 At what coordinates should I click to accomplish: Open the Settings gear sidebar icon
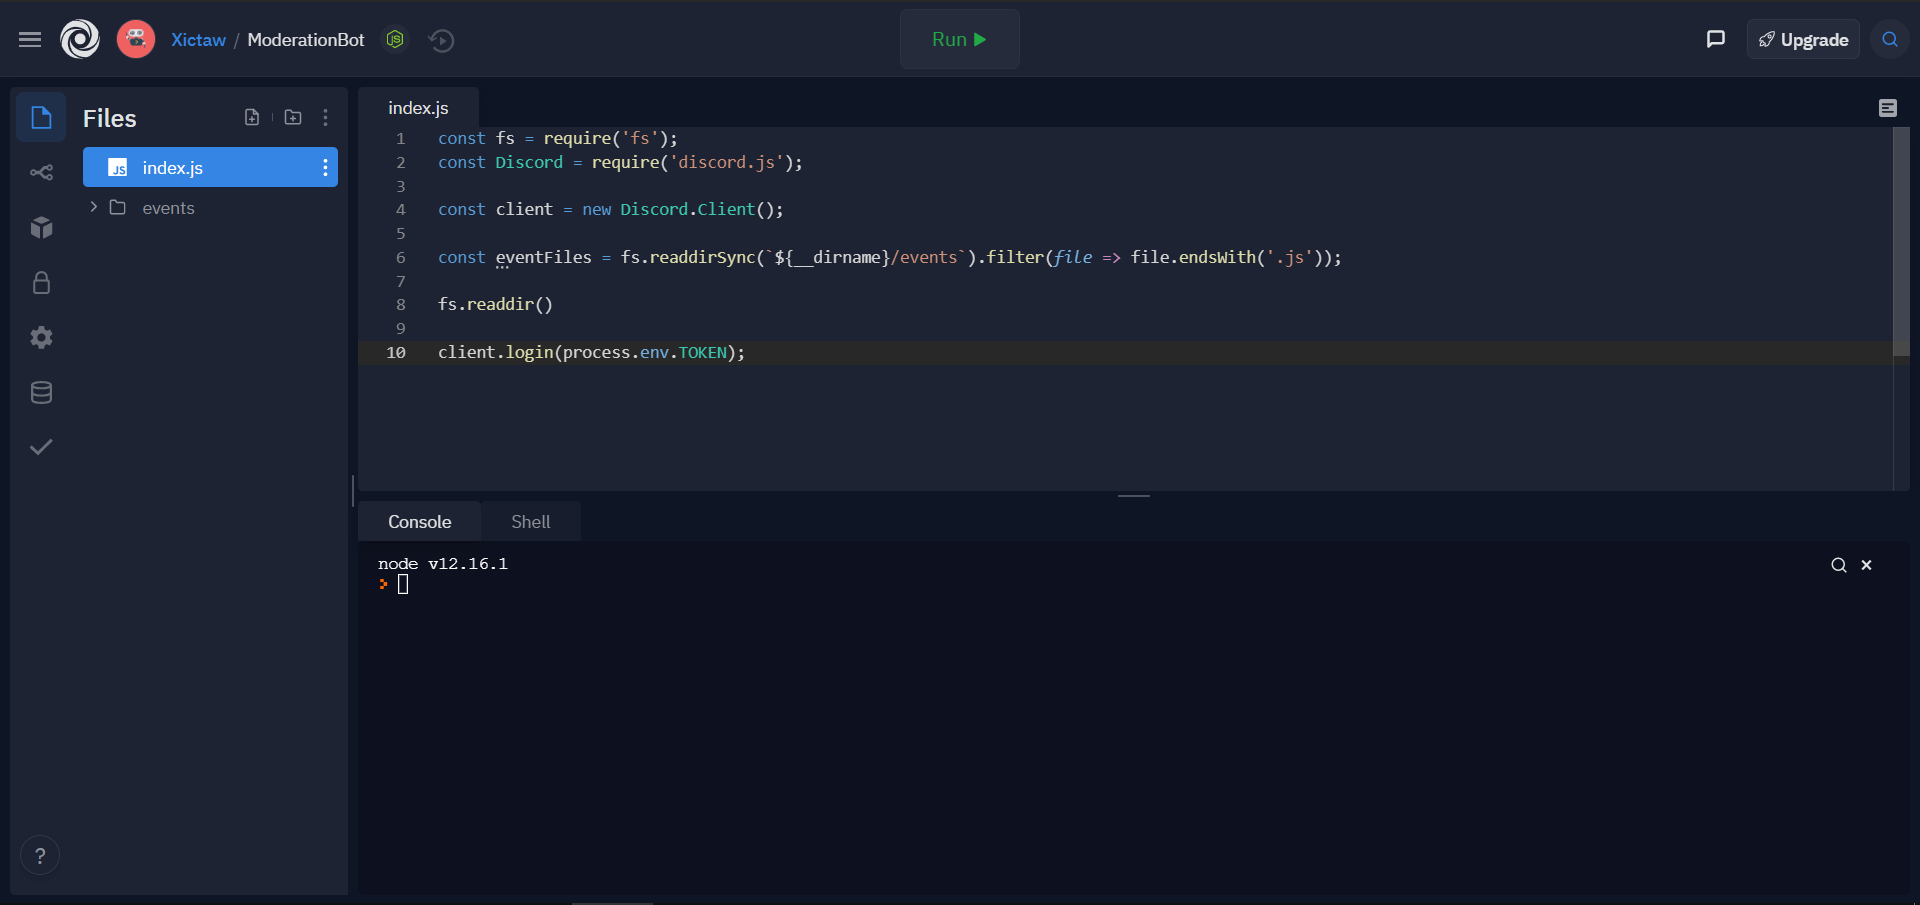point(41,337)
